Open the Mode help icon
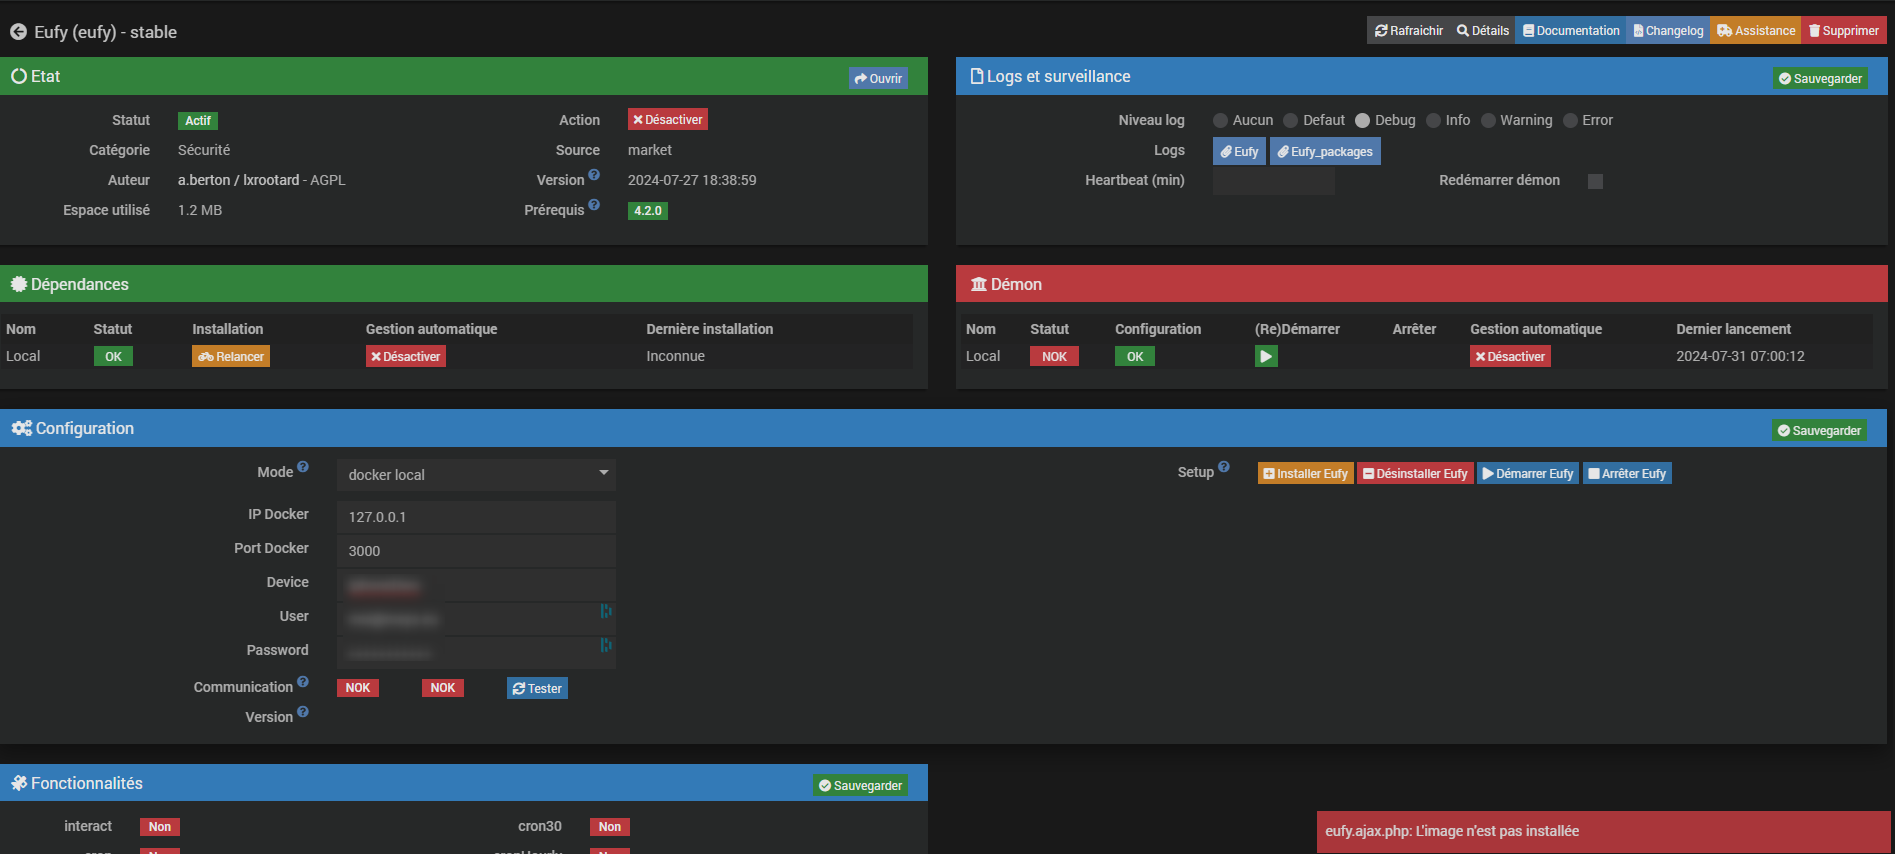 coord(303,467)
